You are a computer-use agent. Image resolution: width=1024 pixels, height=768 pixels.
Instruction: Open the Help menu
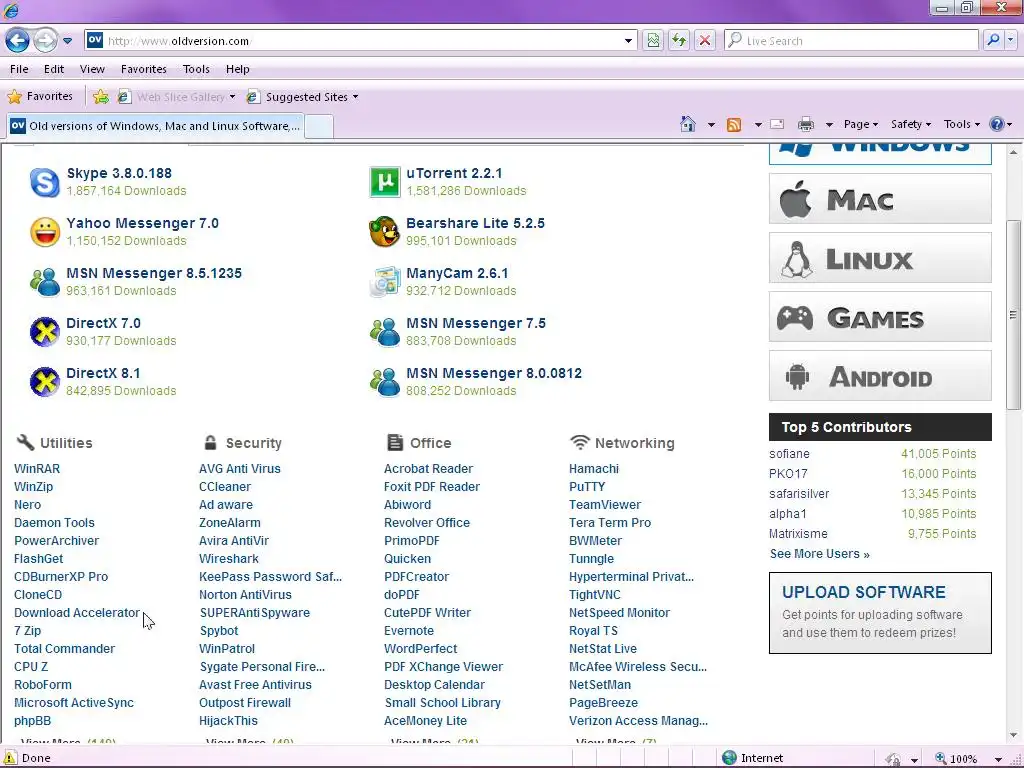click(238, 69)
